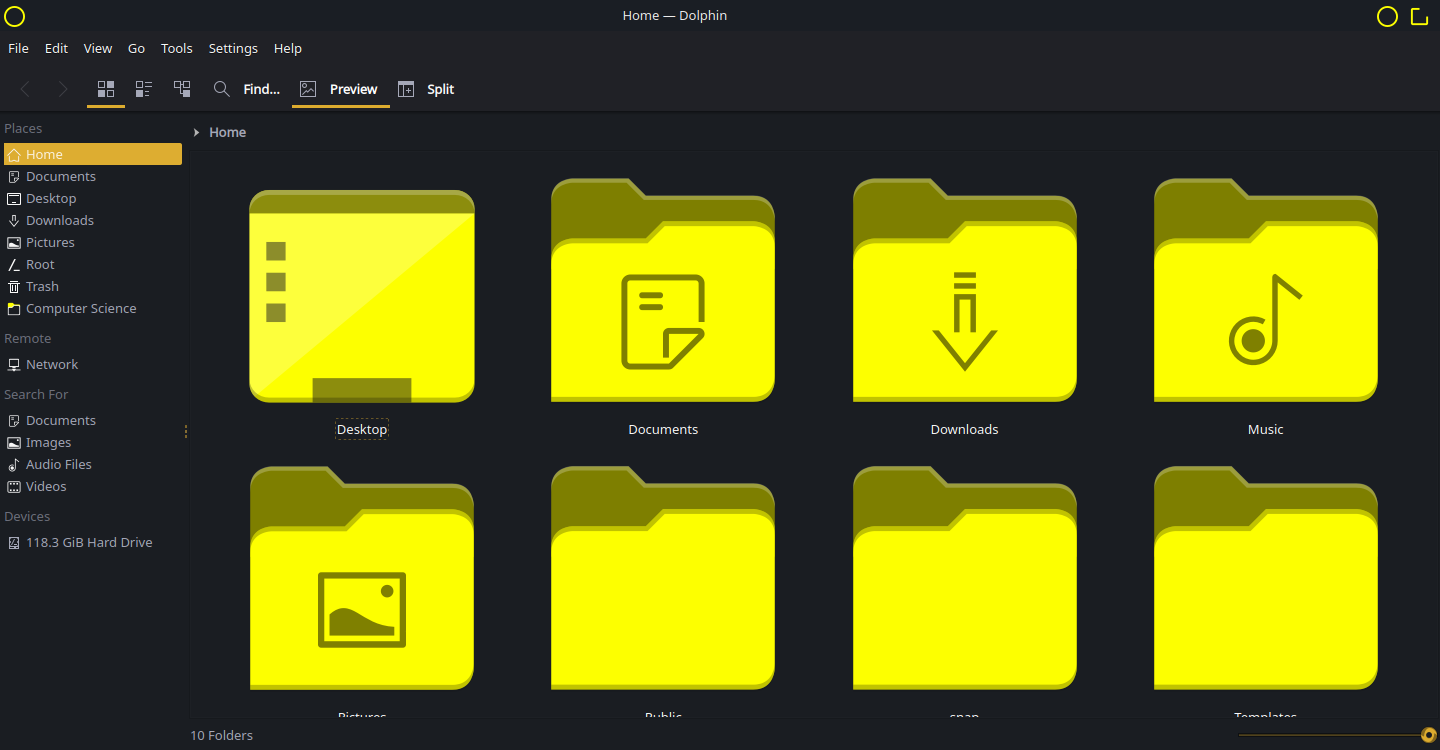Click the sidebar splitter handle dots
Image resolution: width=1440 pixels, height=750 pixels.
click(186, 431)
